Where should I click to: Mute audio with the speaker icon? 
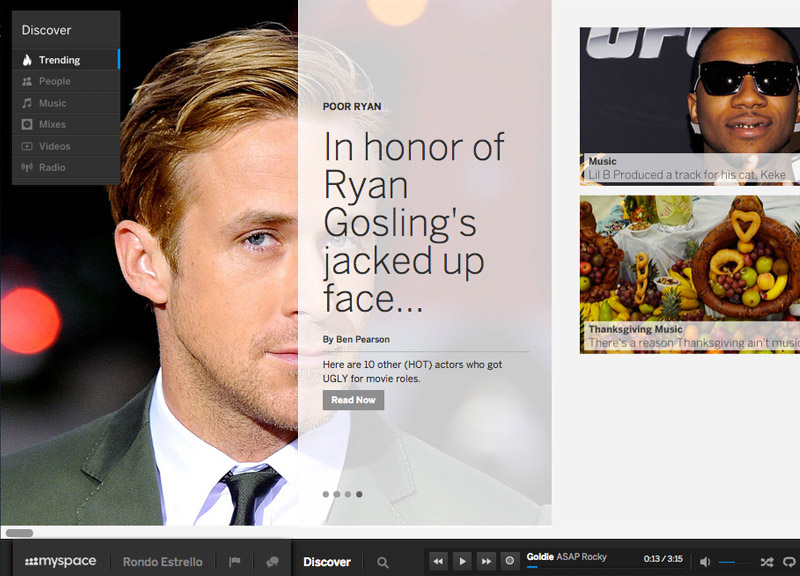(705, 562)
